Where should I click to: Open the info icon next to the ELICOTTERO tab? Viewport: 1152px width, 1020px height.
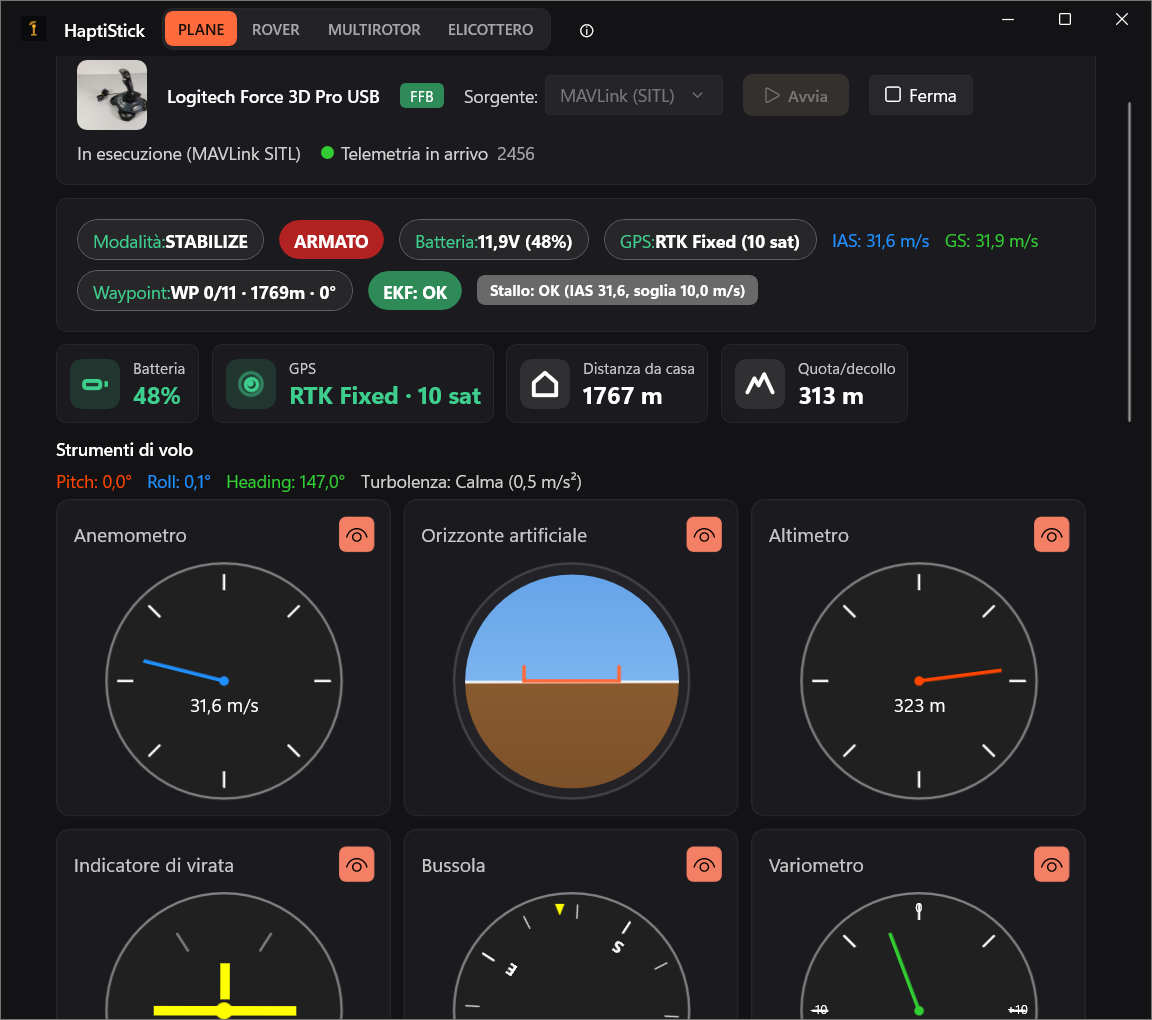coord(586,31)
